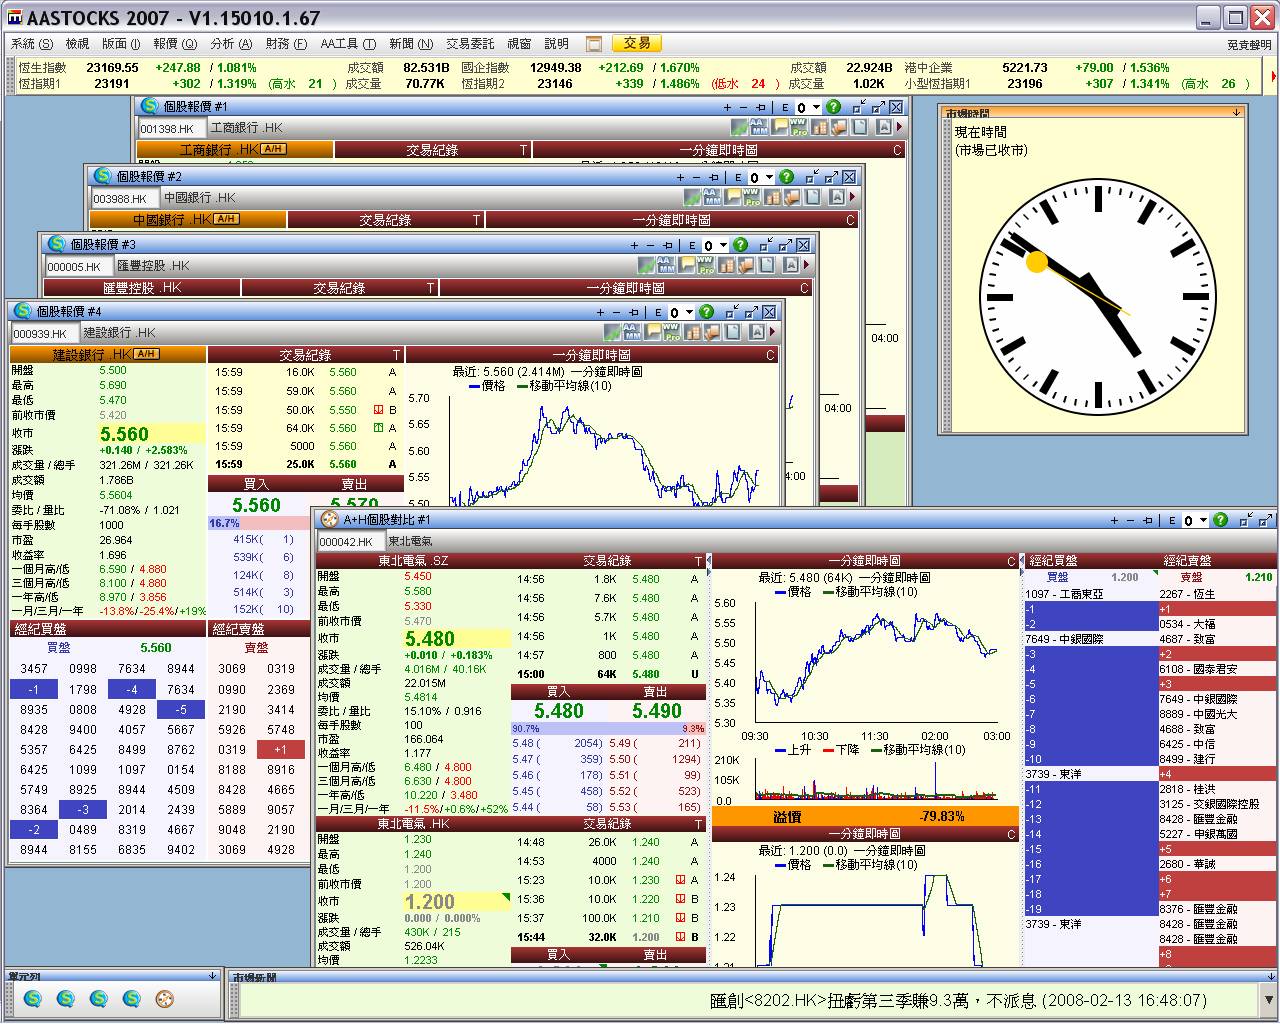Open the 新聞 (N) menu
Image resolution: width=1280 pixels, height=1024 pixels.
tap(411, 44)
